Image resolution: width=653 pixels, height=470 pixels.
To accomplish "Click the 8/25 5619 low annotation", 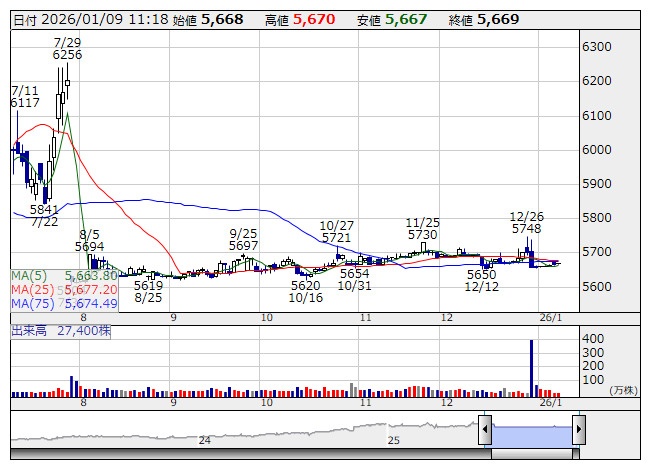I will [x=148, y=291].
